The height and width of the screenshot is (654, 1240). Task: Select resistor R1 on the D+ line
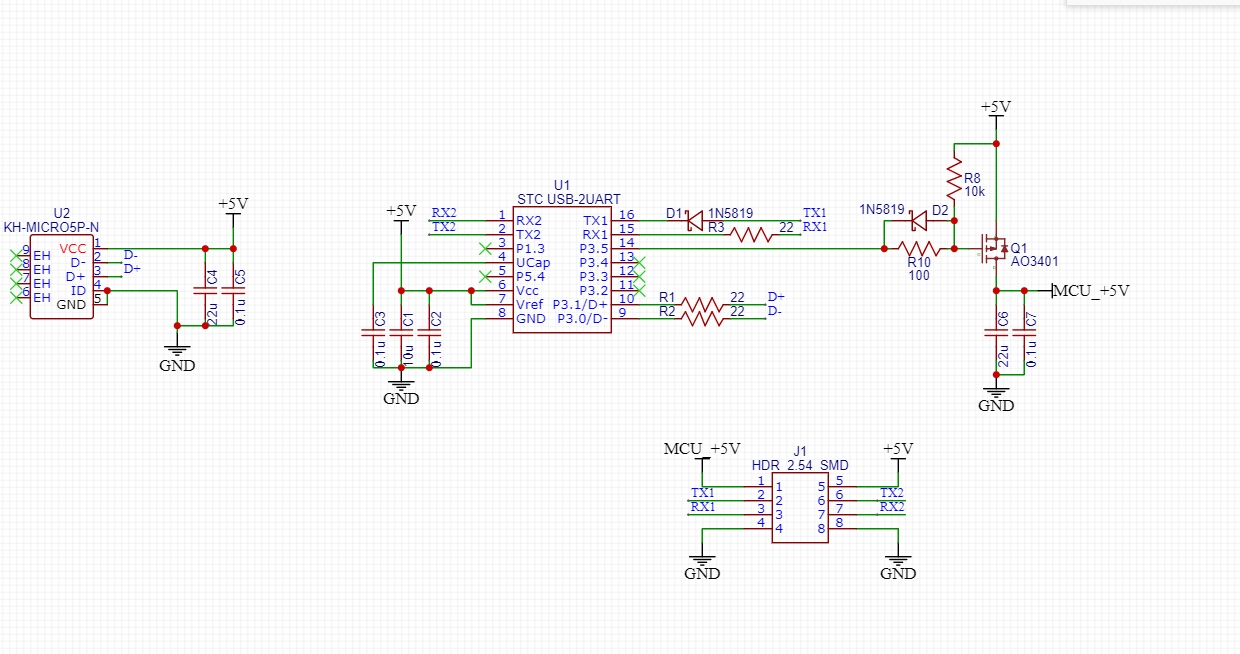703,304
